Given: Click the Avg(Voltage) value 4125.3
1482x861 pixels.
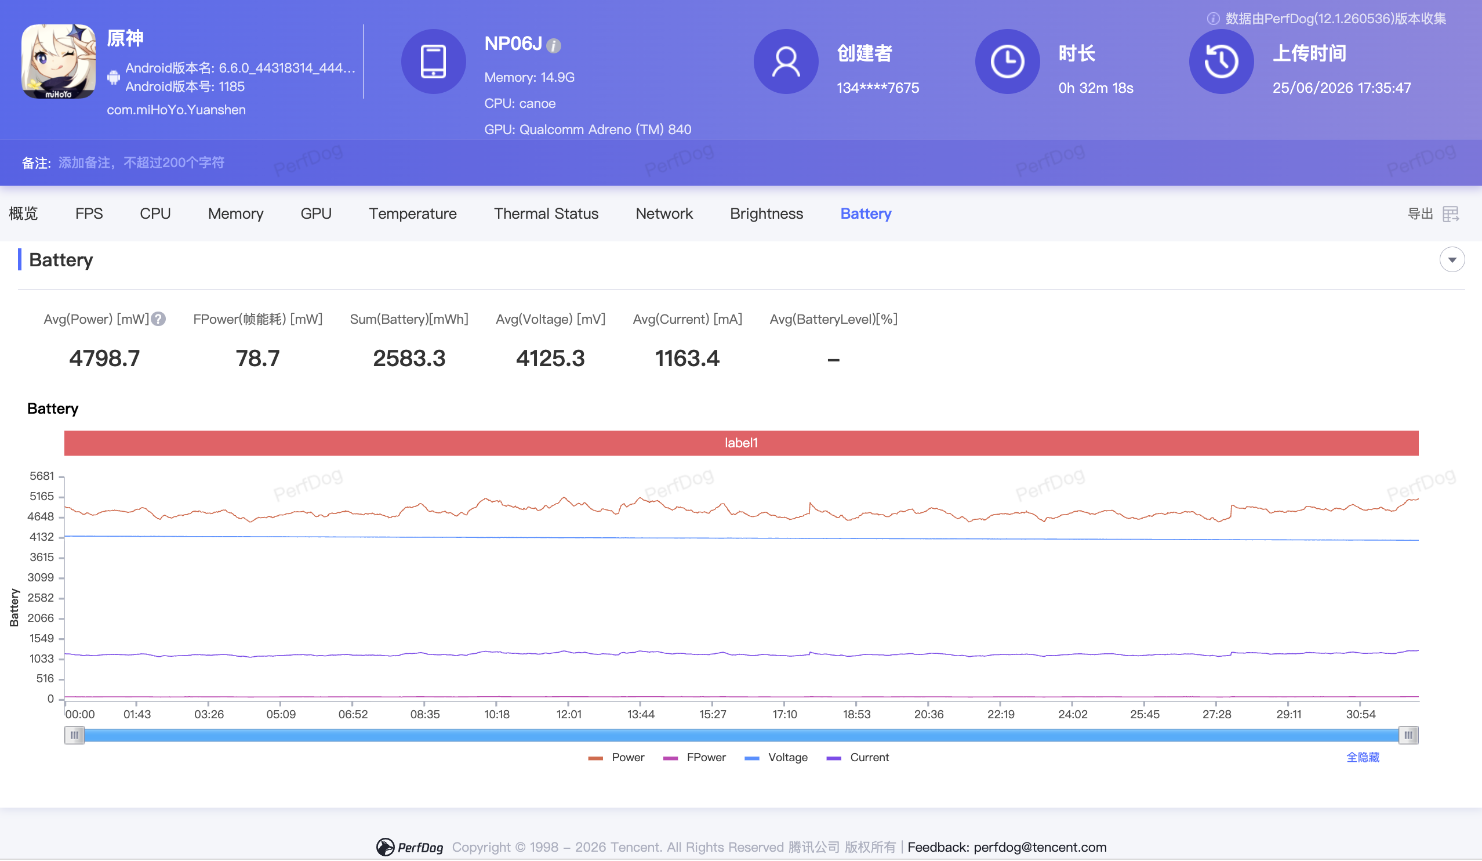Looking at the screenshot, I should coord(550,358).
